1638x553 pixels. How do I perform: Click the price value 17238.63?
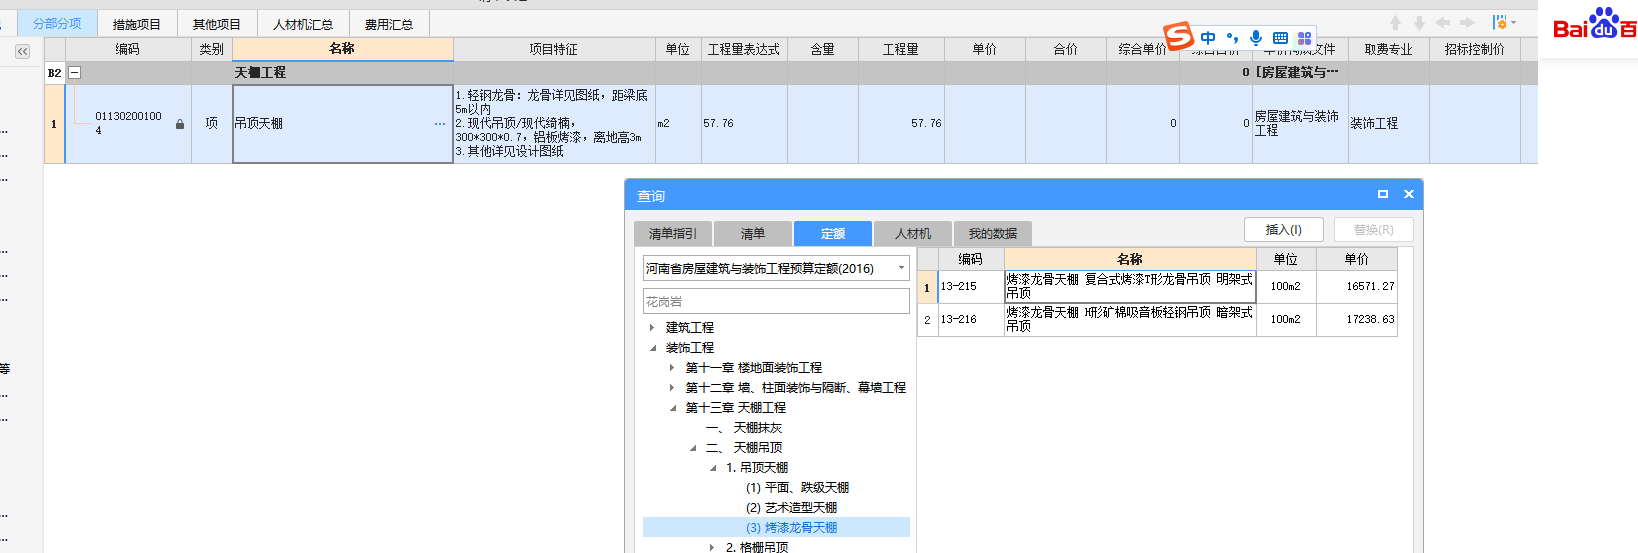point(1370,320)
